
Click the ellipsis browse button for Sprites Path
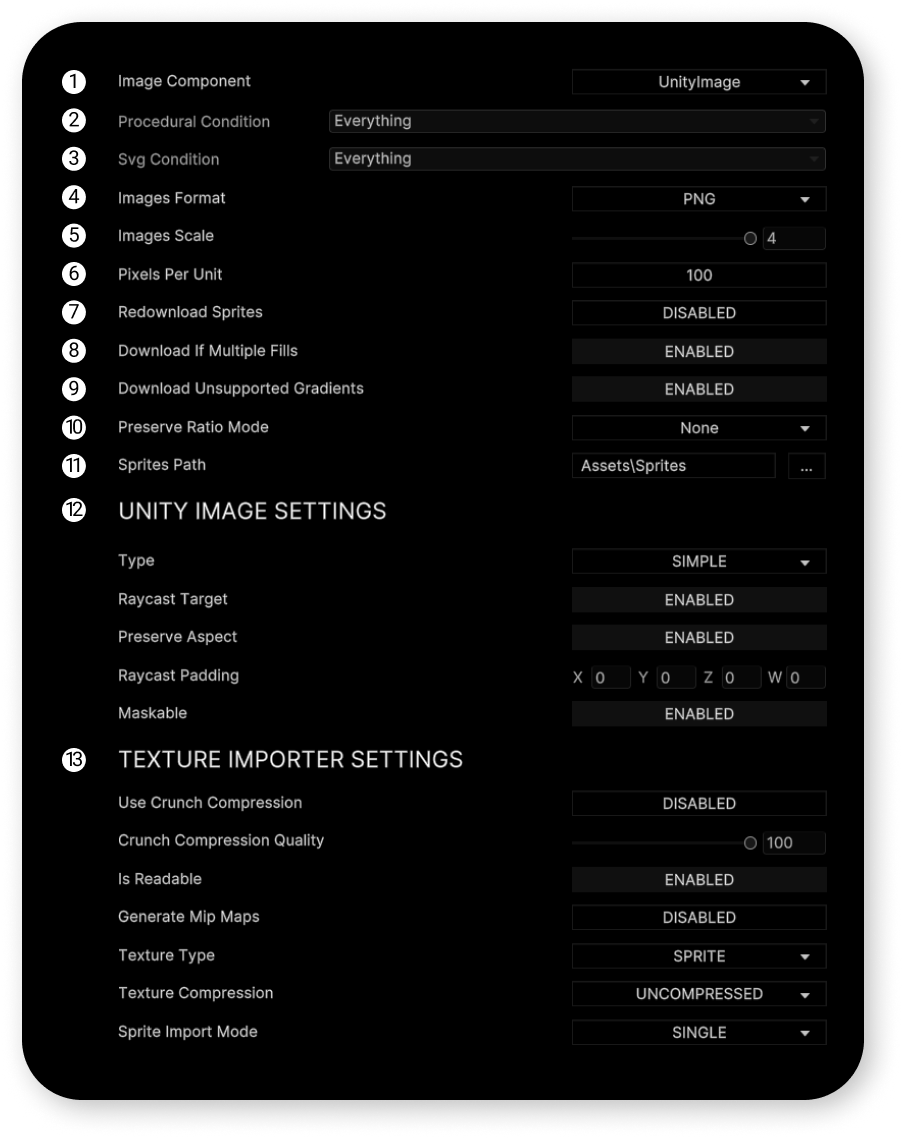point(805,466)
